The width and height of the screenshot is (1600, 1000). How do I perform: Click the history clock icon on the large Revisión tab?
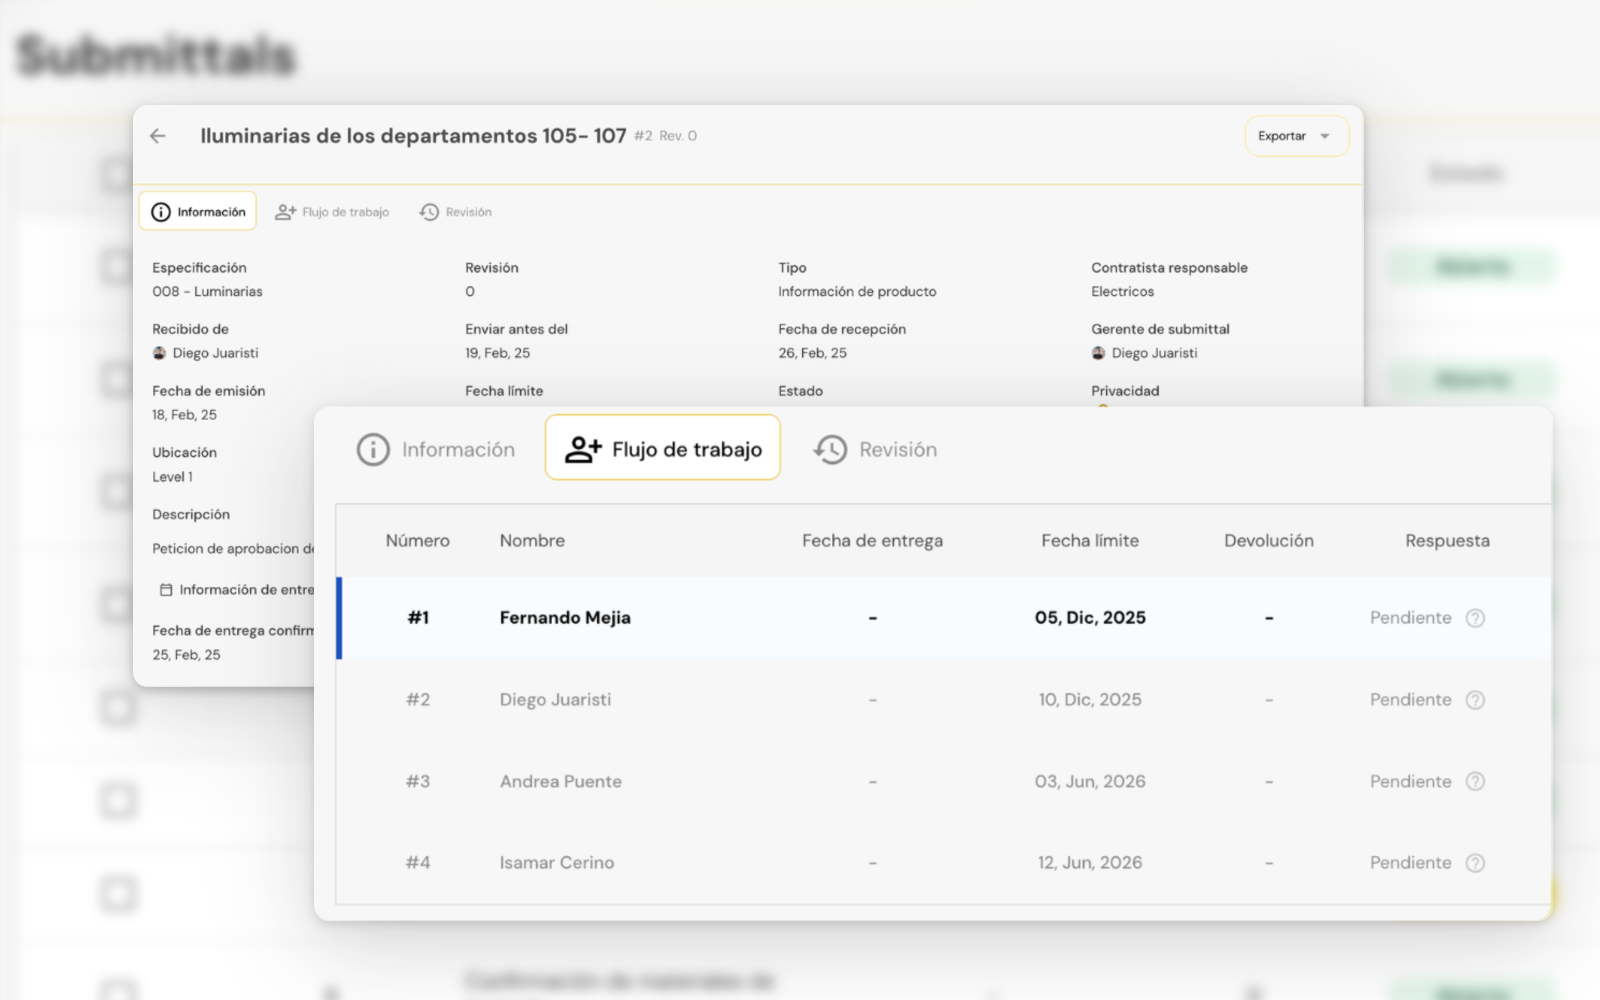click(x=830, y=450)
